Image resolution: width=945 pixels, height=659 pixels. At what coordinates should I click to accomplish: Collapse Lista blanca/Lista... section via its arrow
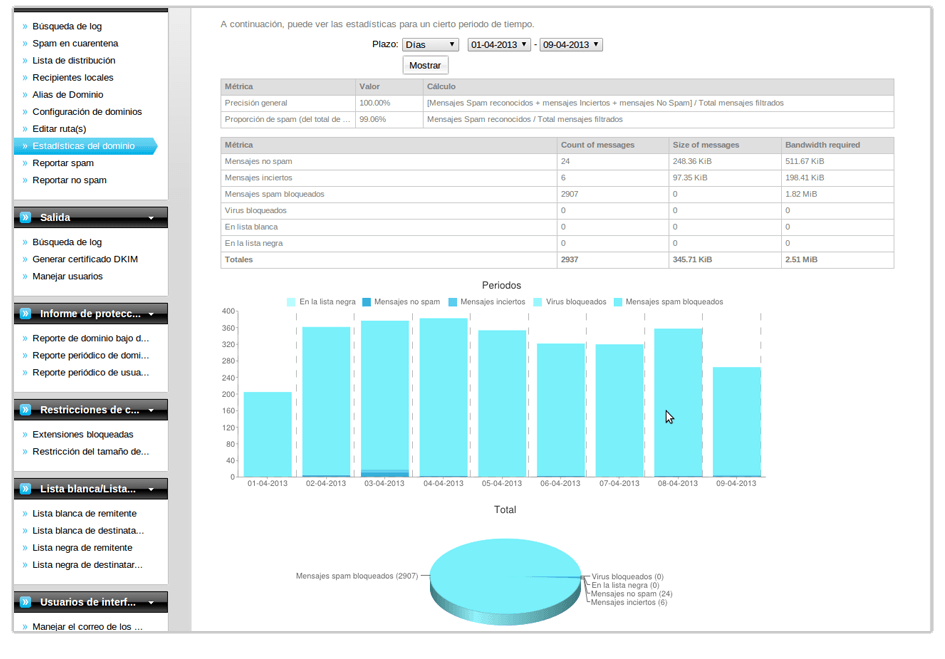tap(151, 490)
